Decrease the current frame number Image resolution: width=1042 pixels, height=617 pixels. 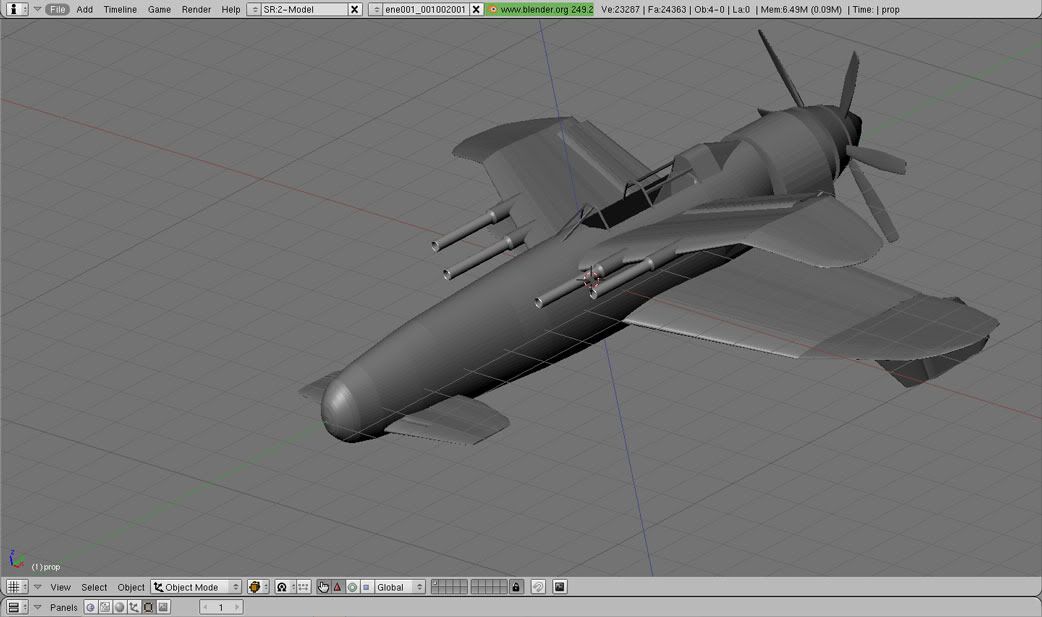(x=205, y=607)
